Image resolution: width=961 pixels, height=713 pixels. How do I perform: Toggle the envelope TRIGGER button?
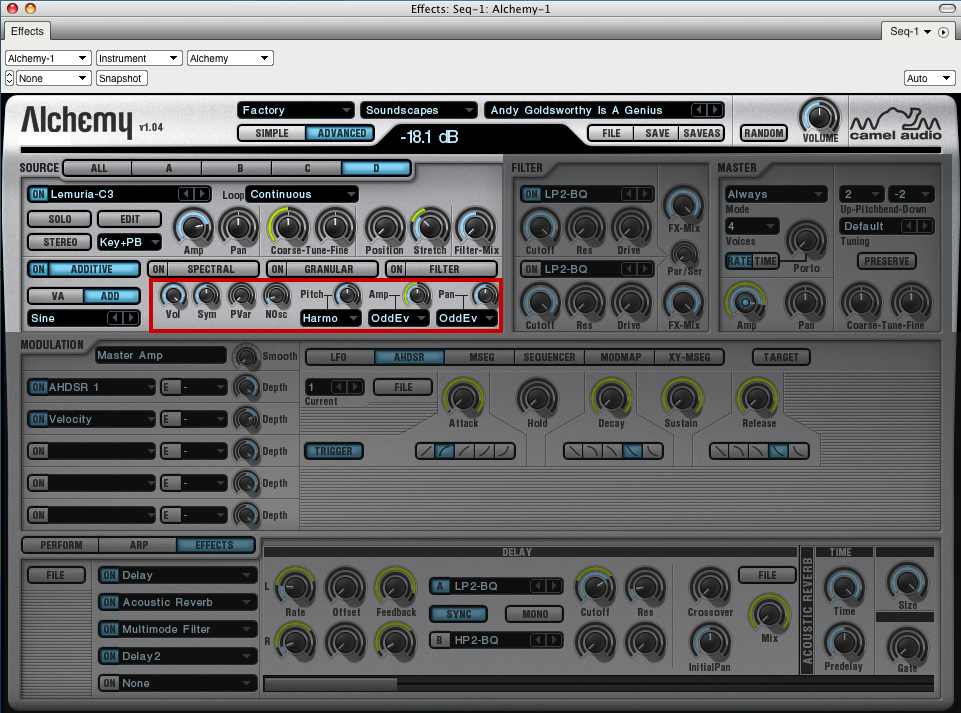click(x=333, y=451)
